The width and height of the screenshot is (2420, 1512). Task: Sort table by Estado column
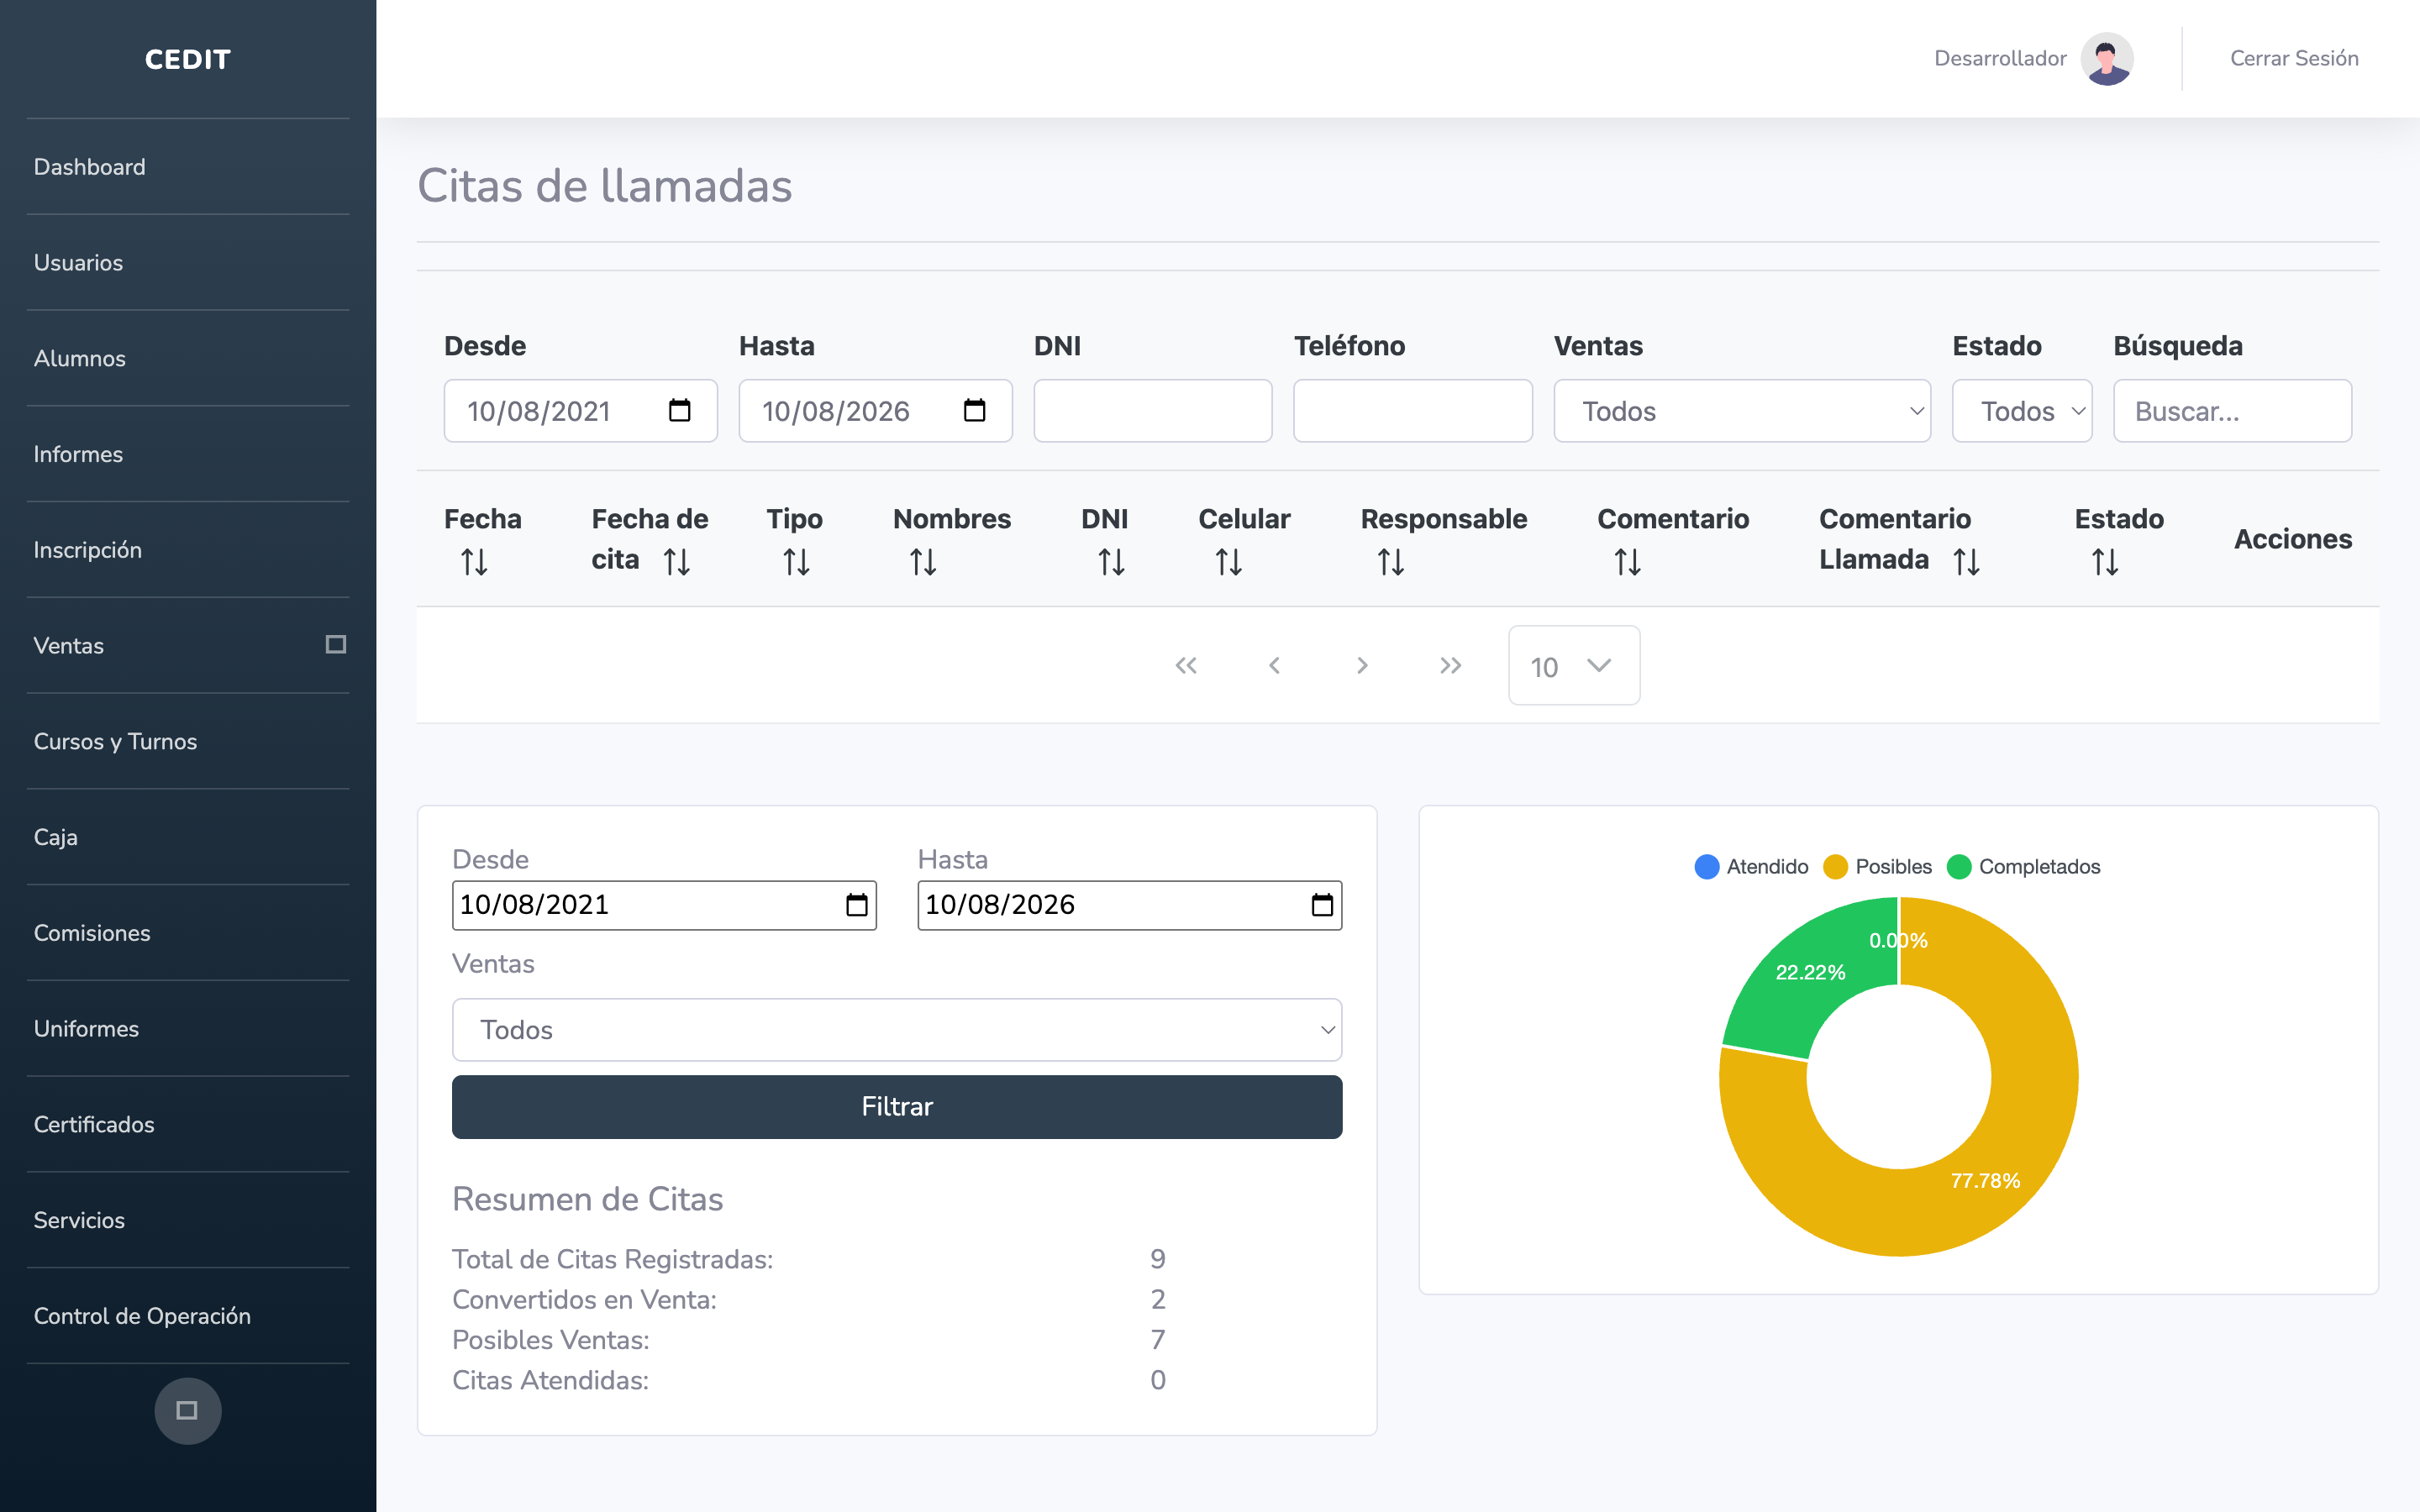(x=2105, y=562)
